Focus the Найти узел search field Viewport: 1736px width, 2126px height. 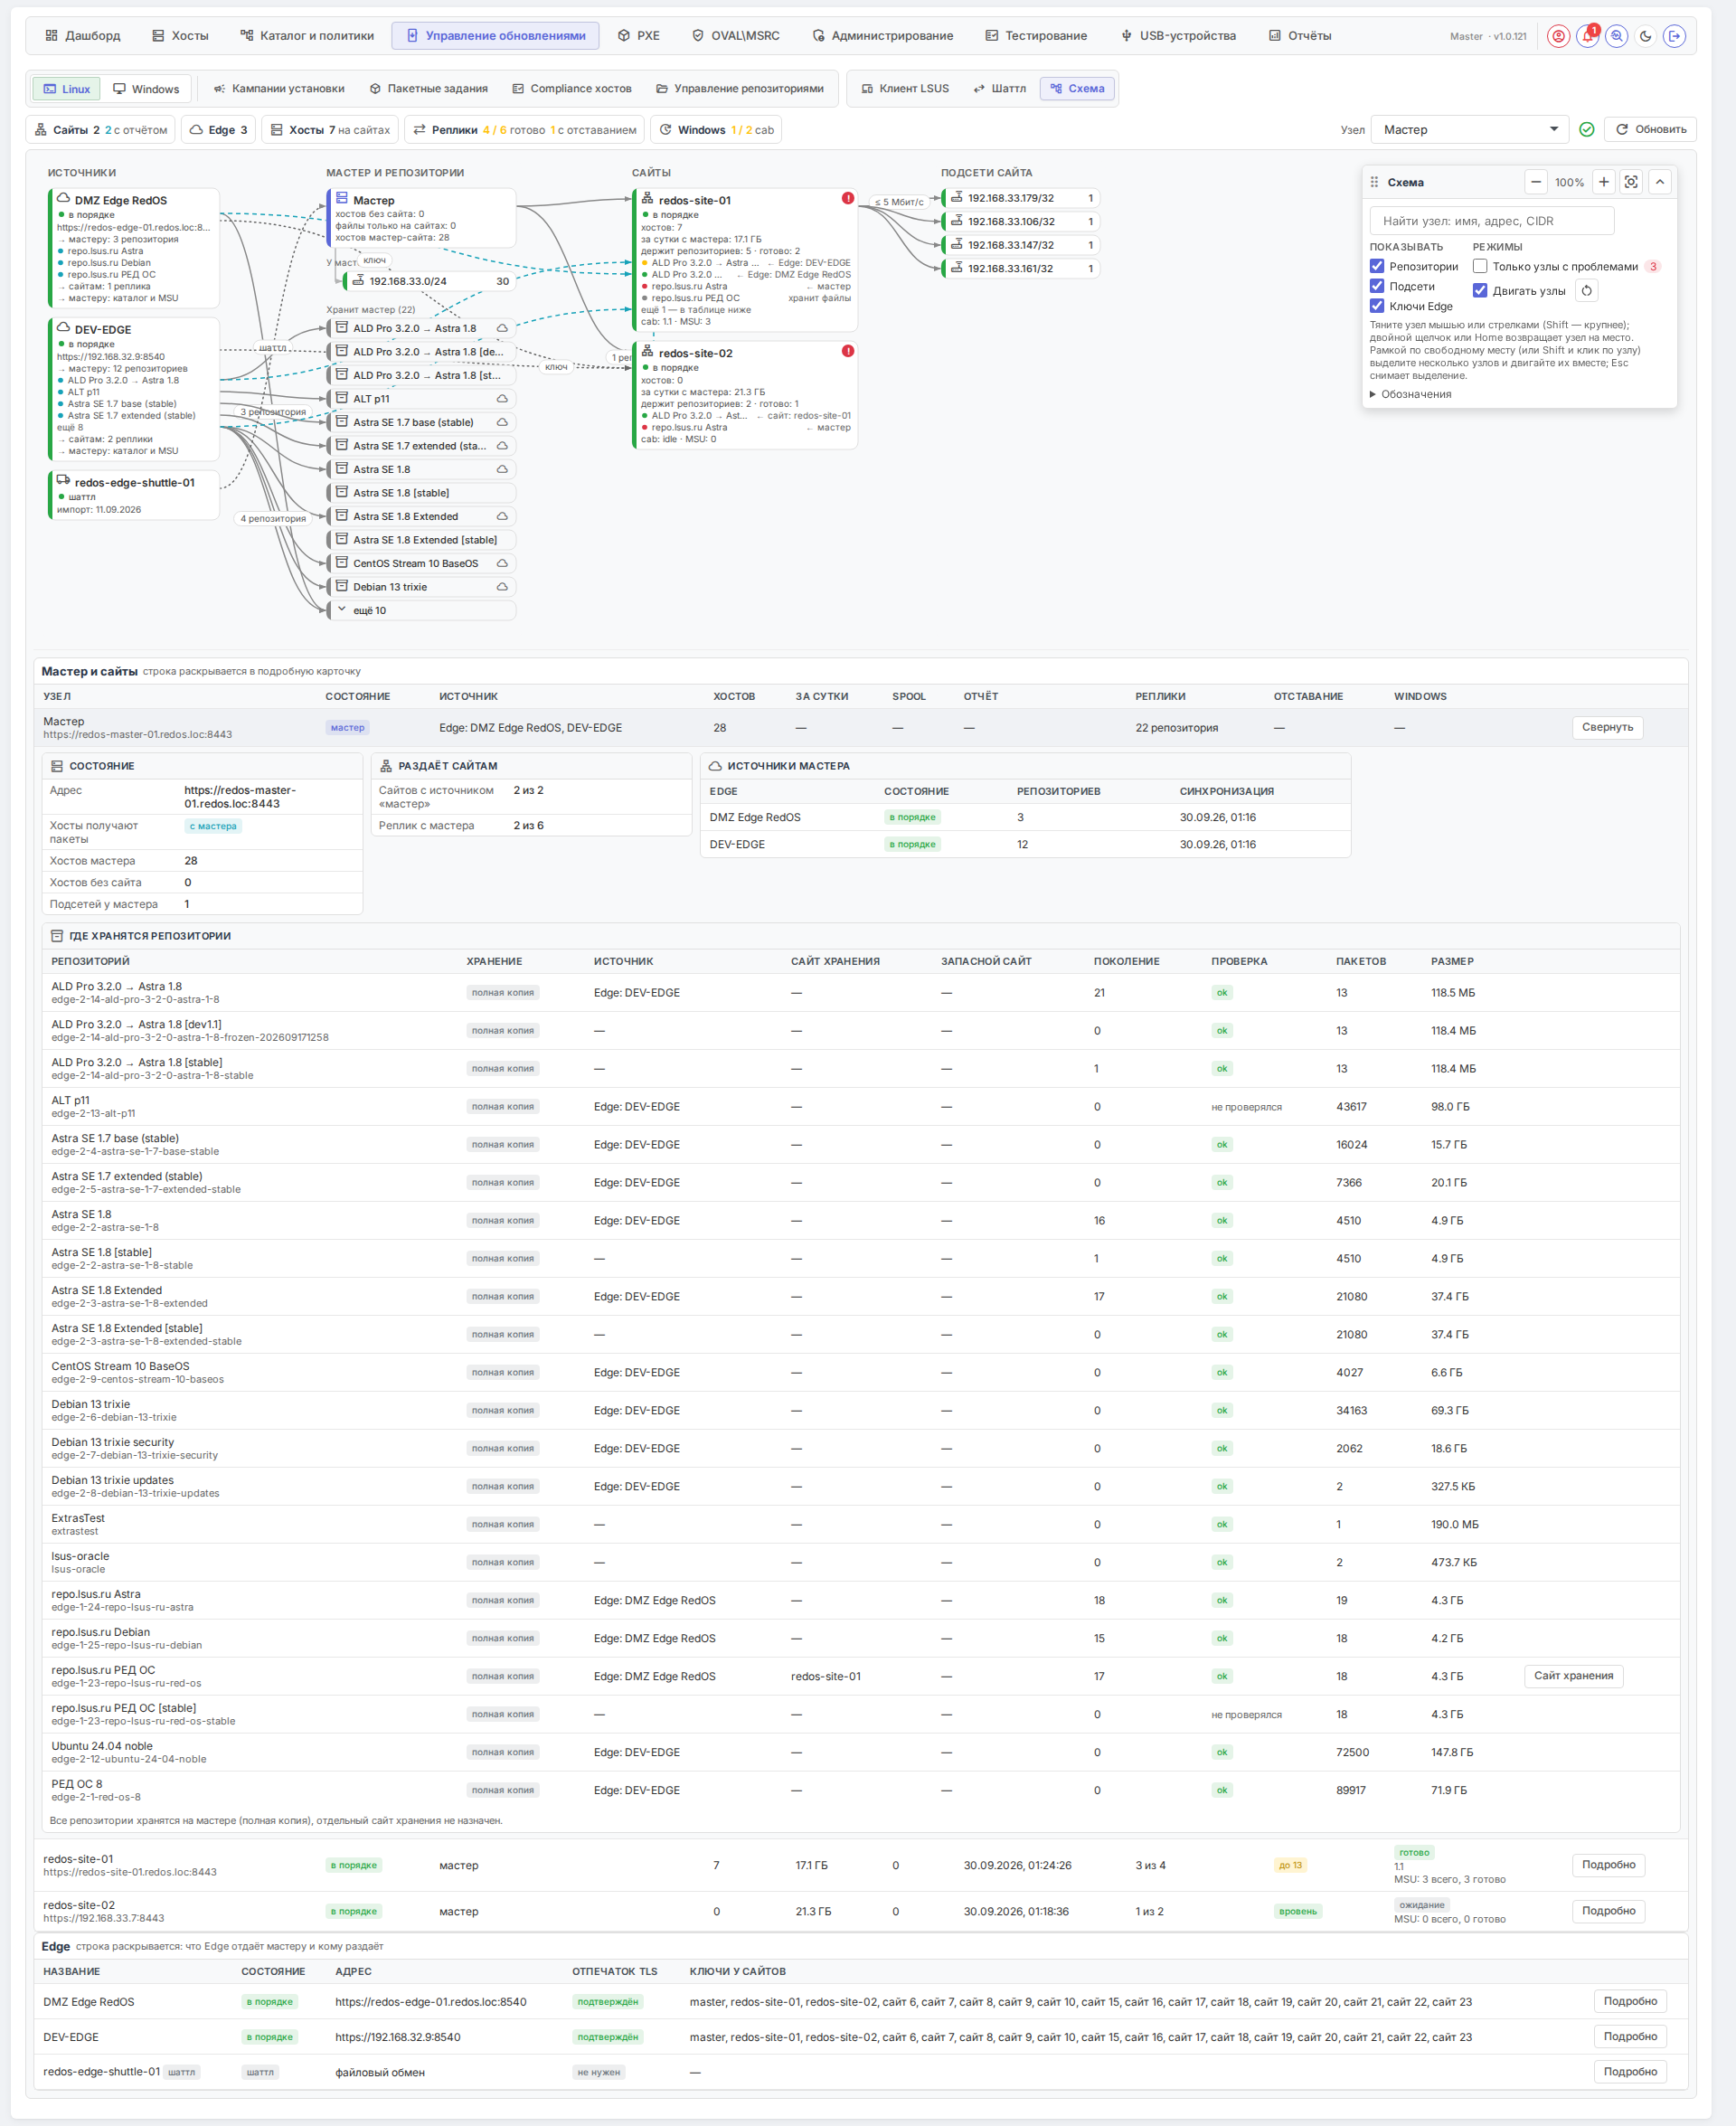pyautogui.click(x=1492, y=221)
